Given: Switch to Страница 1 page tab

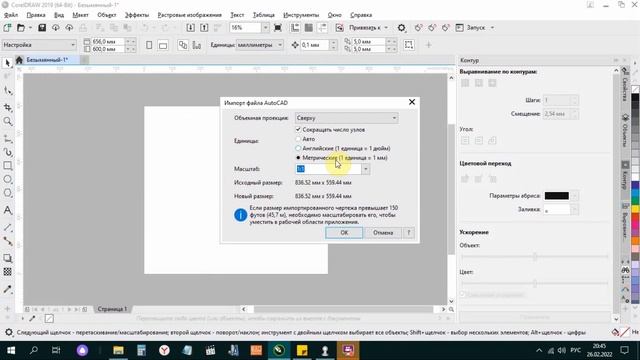Looking at the screenshot, I should pos(112,309).
